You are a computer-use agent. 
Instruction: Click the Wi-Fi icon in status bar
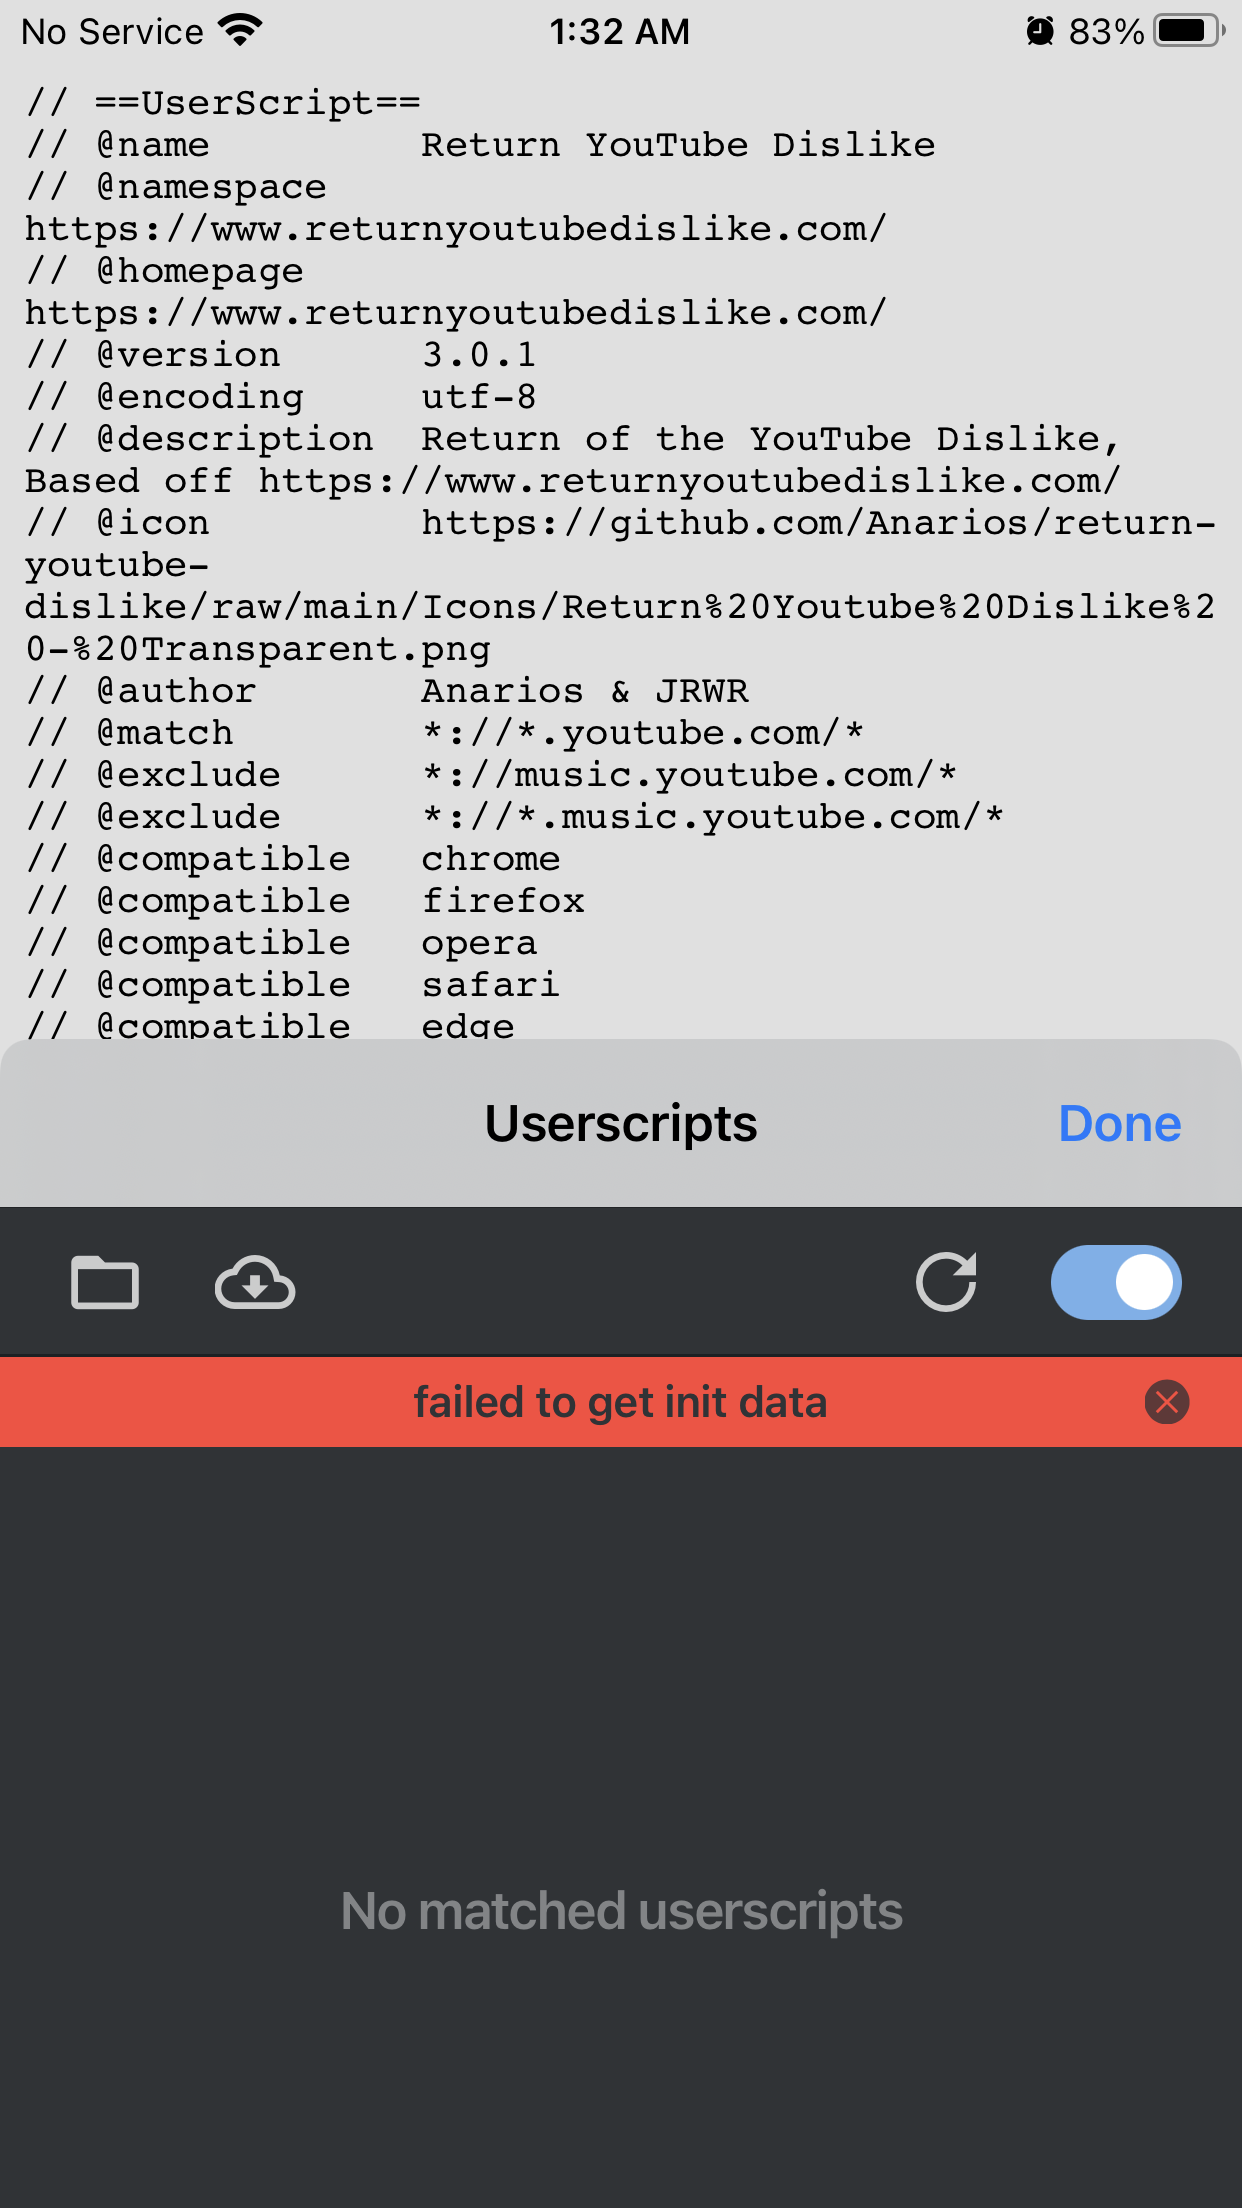[x=240, y=29]
